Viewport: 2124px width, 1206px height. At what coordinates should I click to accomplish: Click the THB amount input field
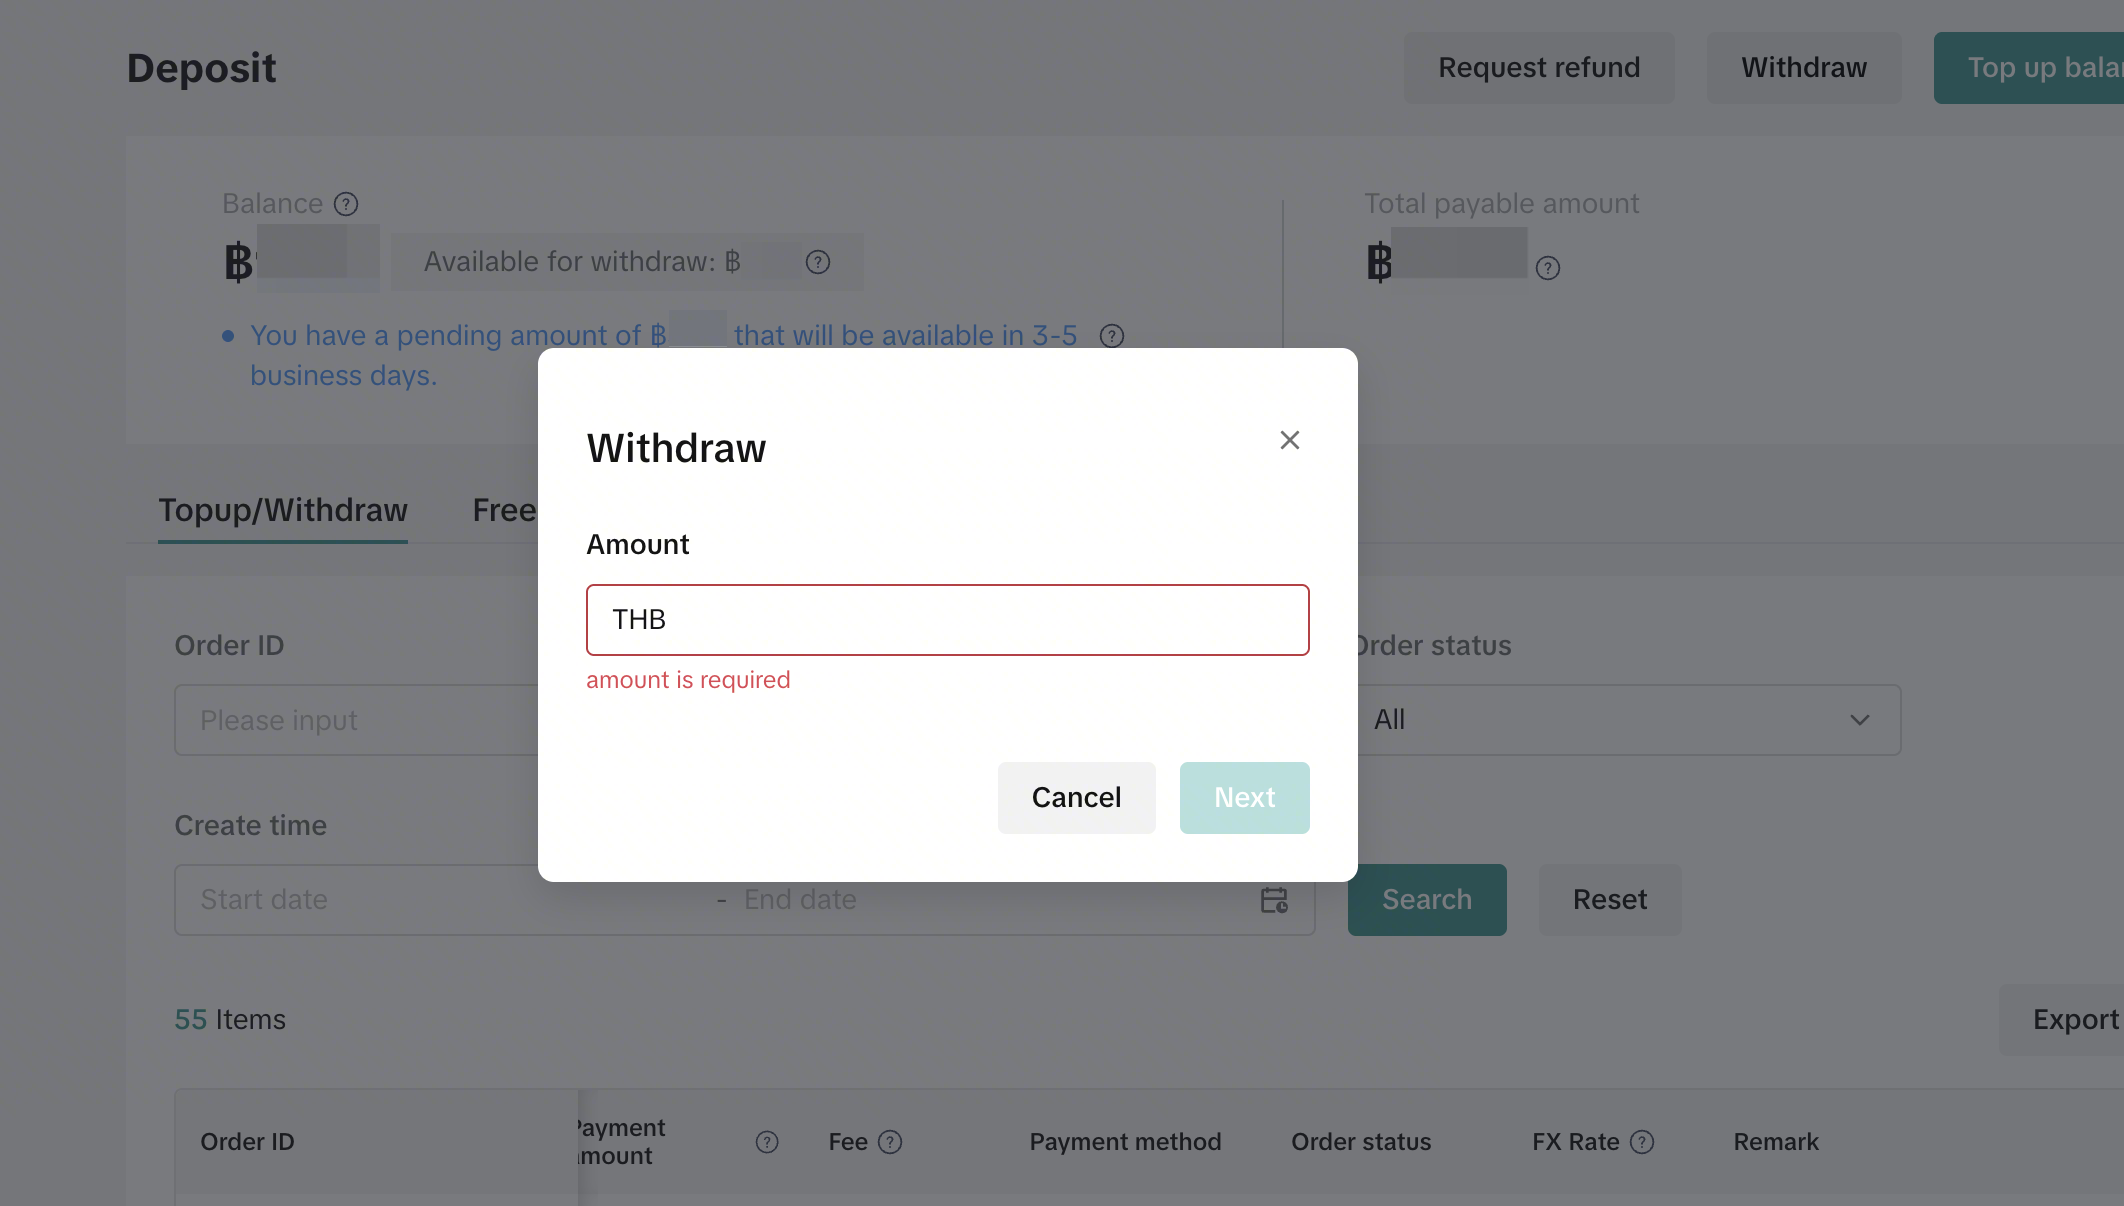(948, 620)
